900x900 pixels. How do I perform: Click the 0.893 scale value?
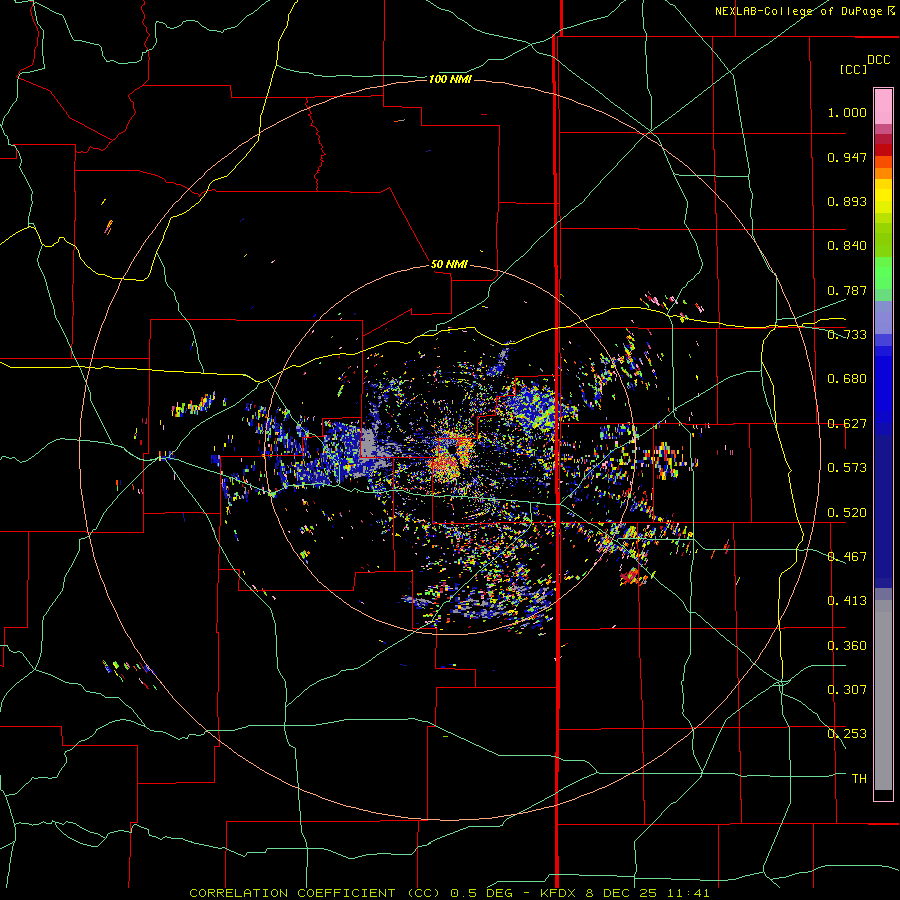click(x=847, y=201)
